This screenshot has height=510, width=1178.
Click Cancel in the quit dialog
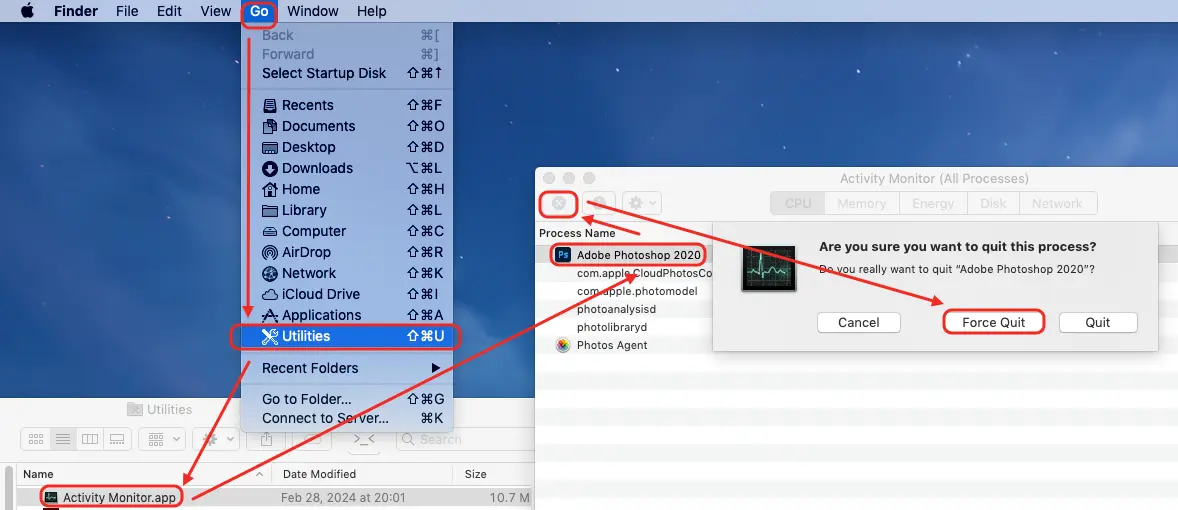[858, 322]
